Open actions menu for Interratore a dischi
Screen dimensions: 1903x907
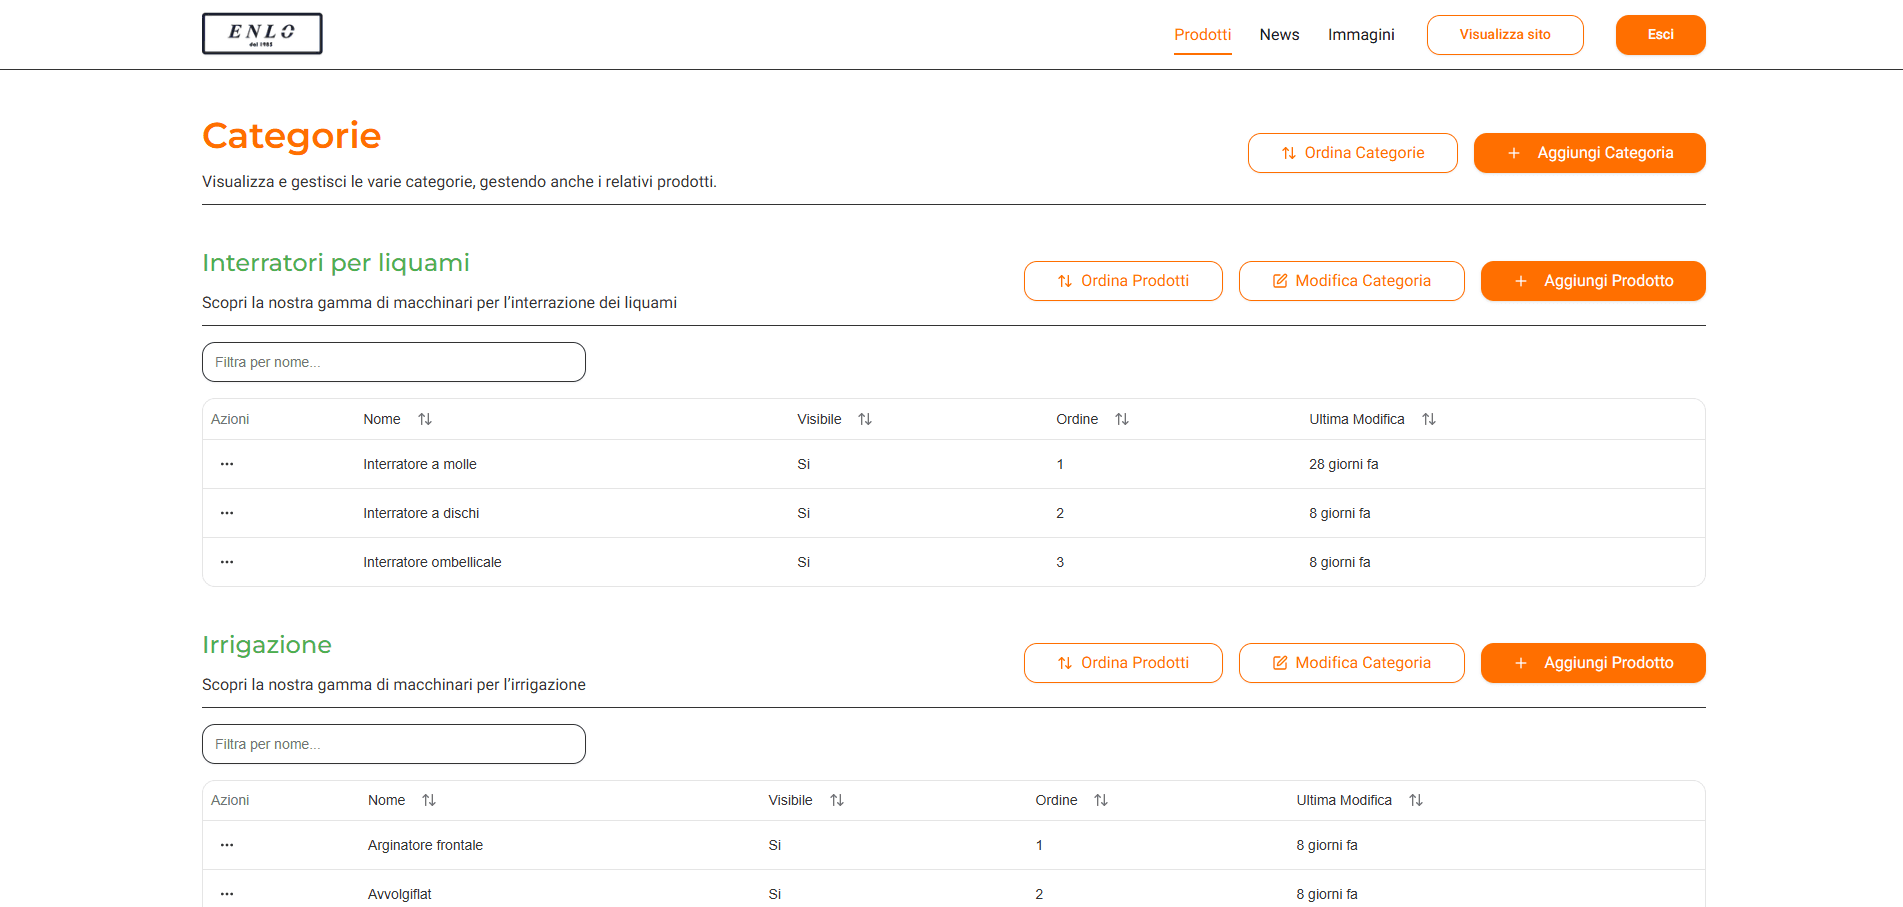click(x=227, y=513)
